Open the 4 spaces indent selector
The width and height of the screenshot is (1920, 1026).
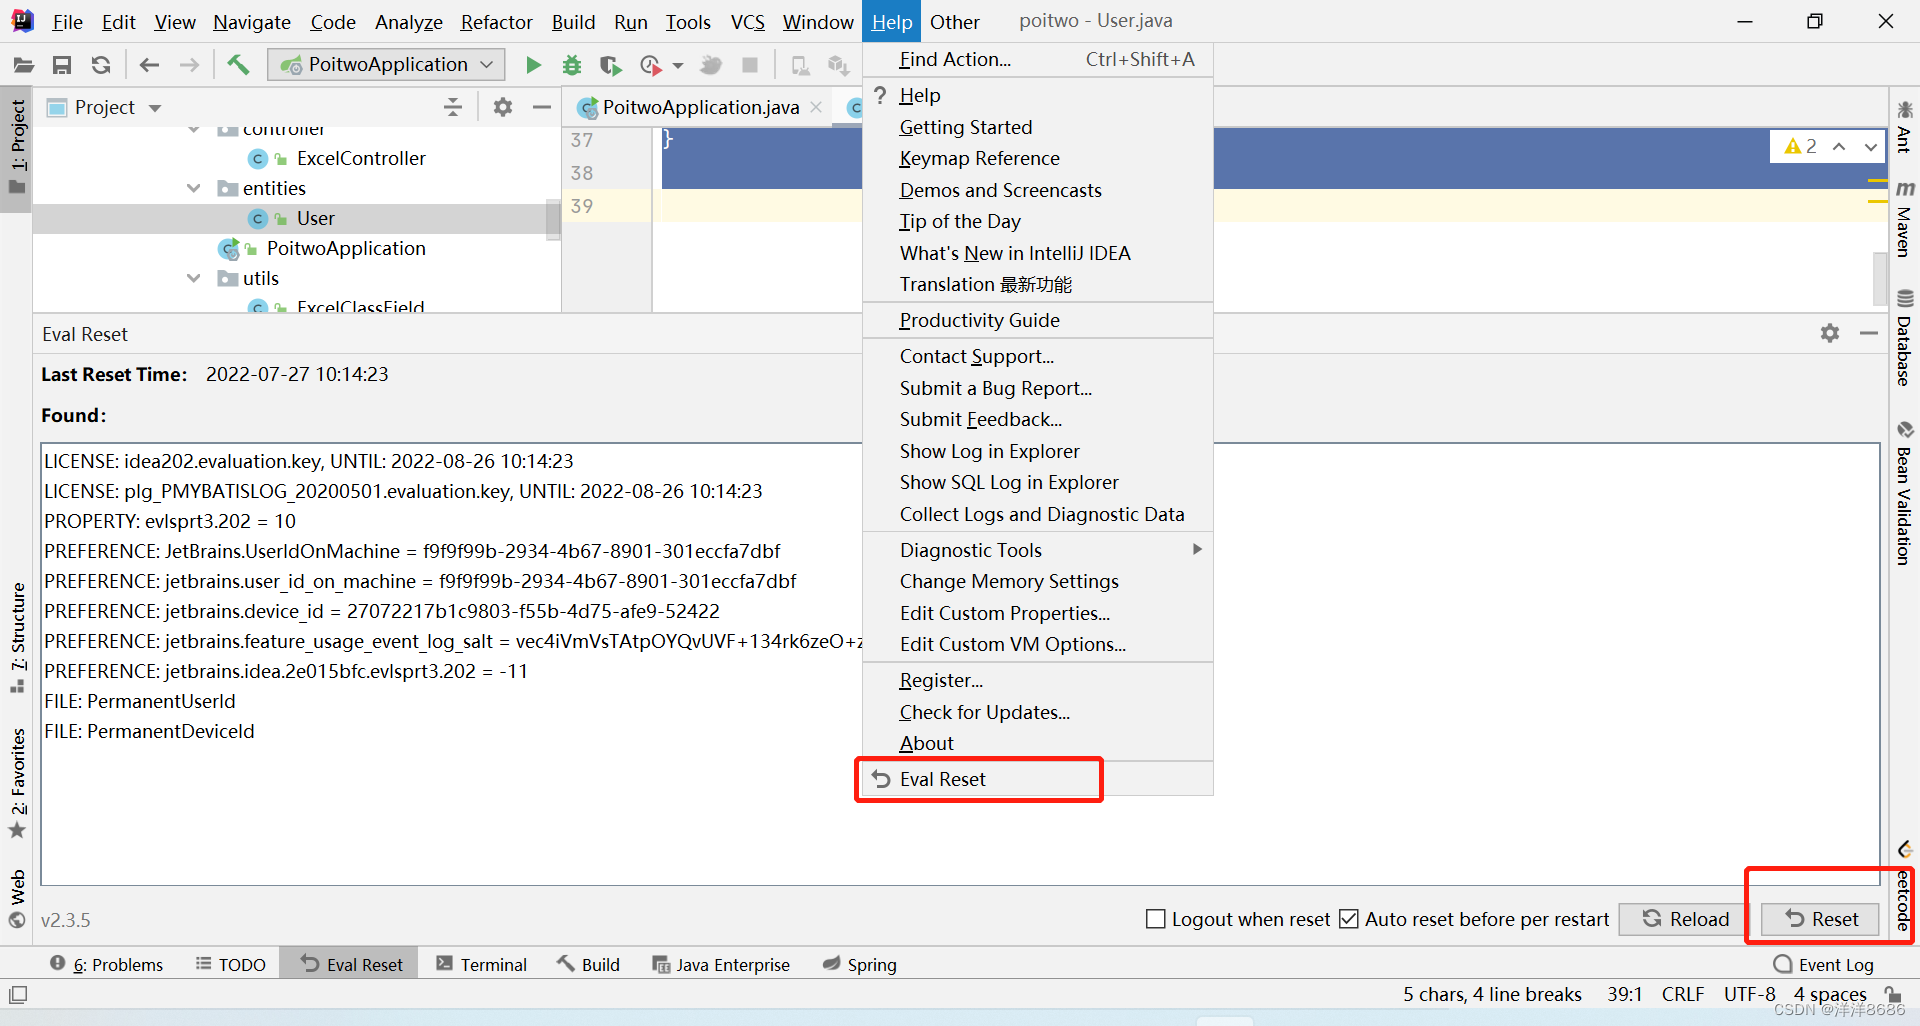pos(1829,994)
